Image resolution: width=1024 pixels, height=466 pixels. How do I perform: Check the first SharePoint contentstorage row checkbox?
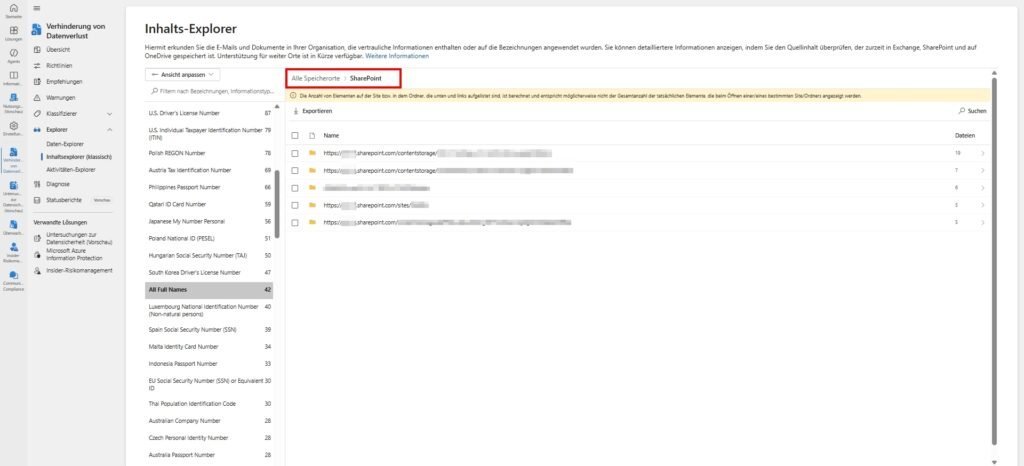click(295, 153)
